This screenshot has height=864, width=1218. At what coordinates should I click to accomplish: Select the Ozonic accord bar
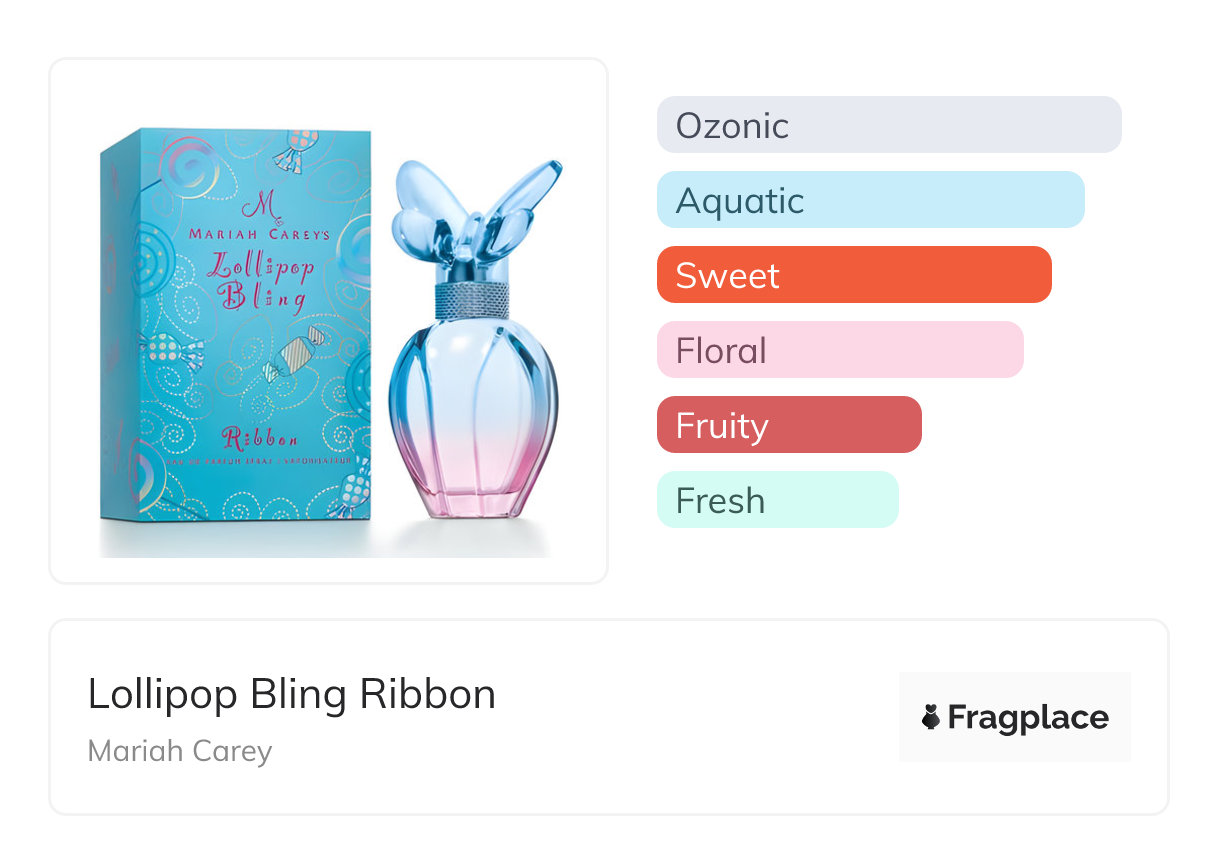point(888,125)
